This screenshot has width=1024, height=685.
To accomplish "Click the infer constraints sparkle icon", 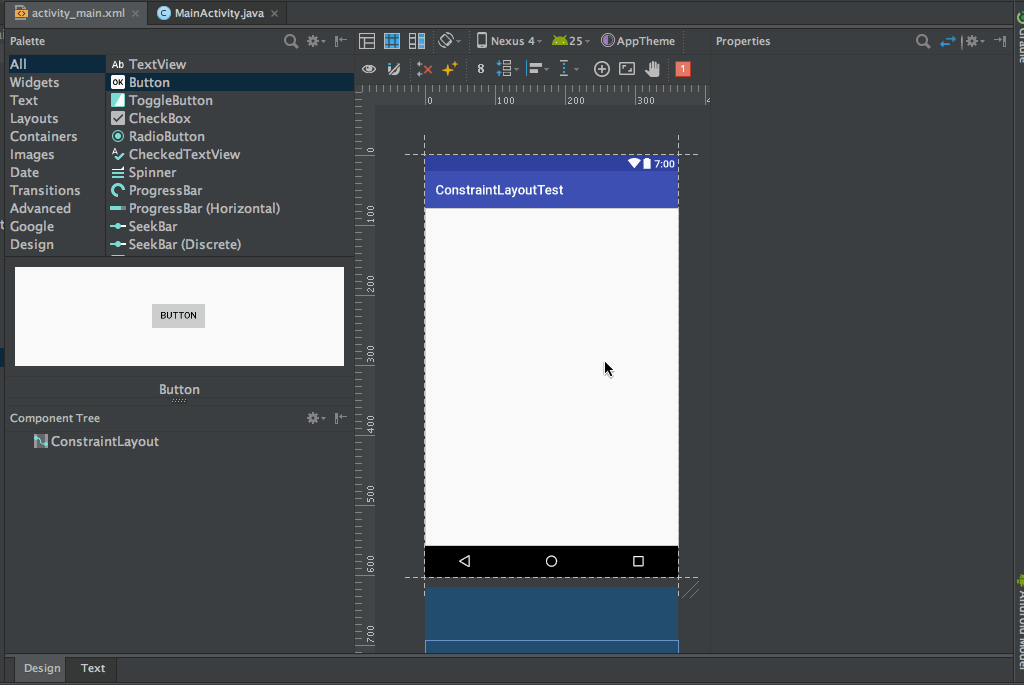I will [450, 69].
